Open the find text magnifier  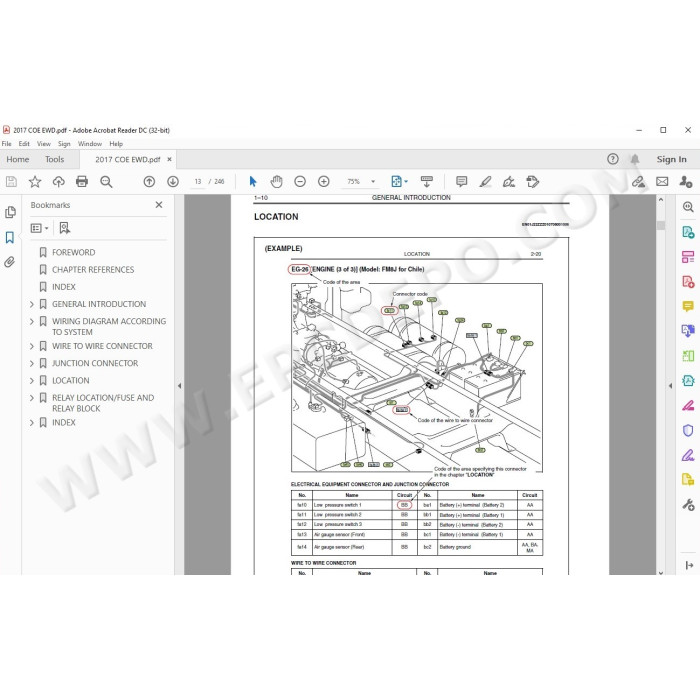tap(106, 182)
